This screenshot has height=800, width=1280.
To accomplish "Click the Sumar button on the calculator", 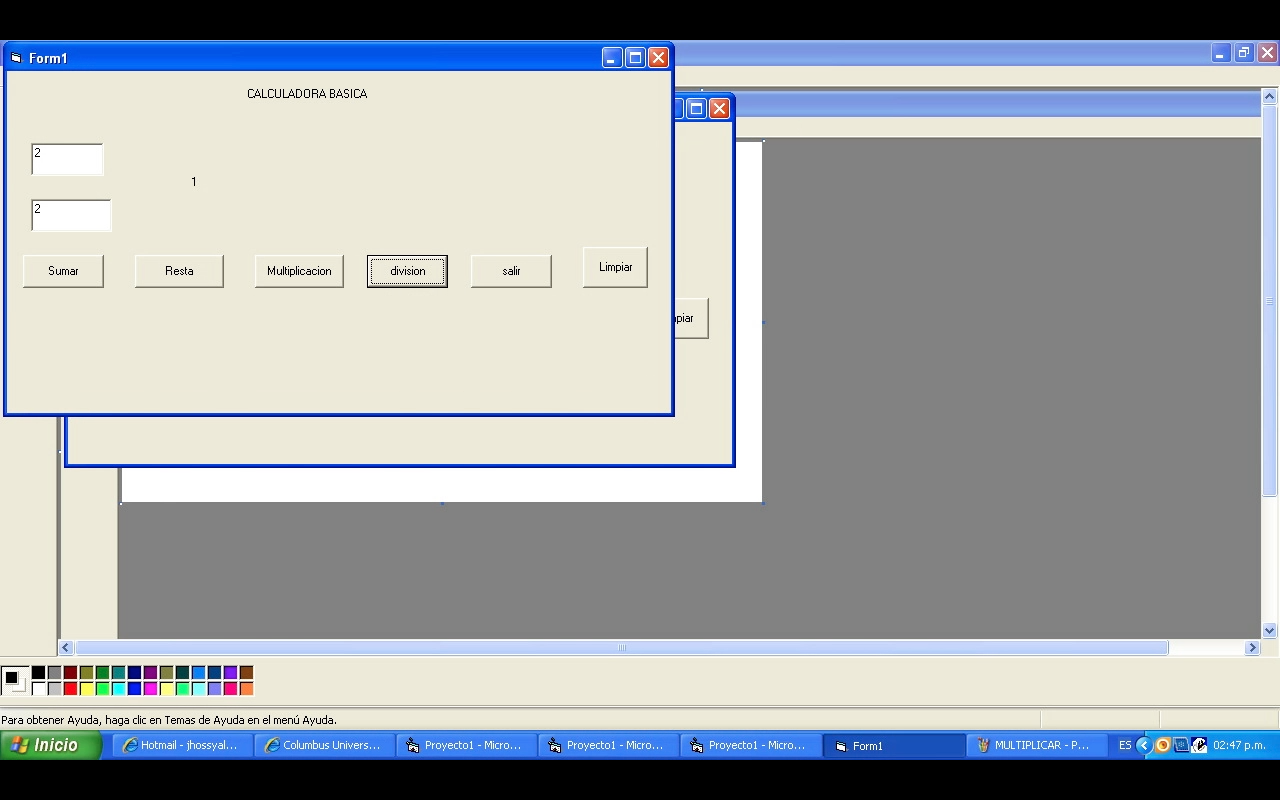I will coord(63,270).
